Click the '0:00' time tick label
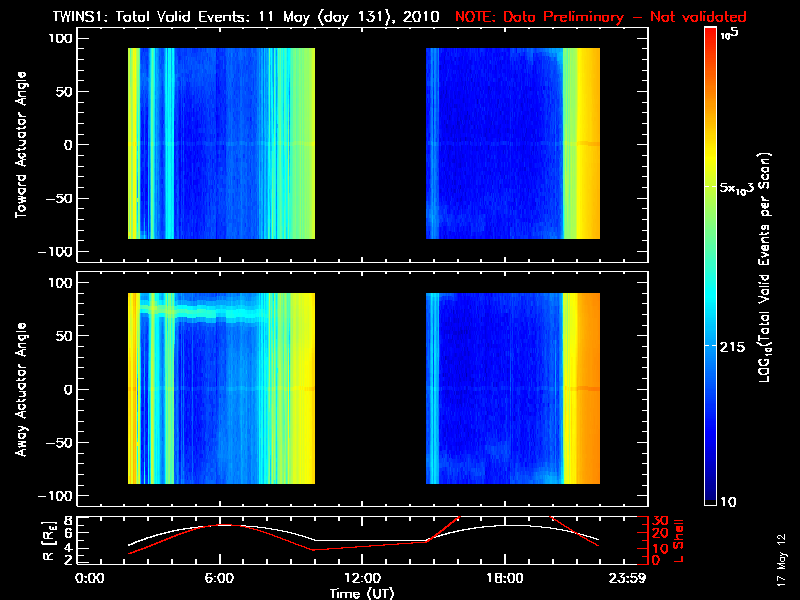The width and height of the screenshot is (800, 600). pyautogui.click(x=89, y=578)
